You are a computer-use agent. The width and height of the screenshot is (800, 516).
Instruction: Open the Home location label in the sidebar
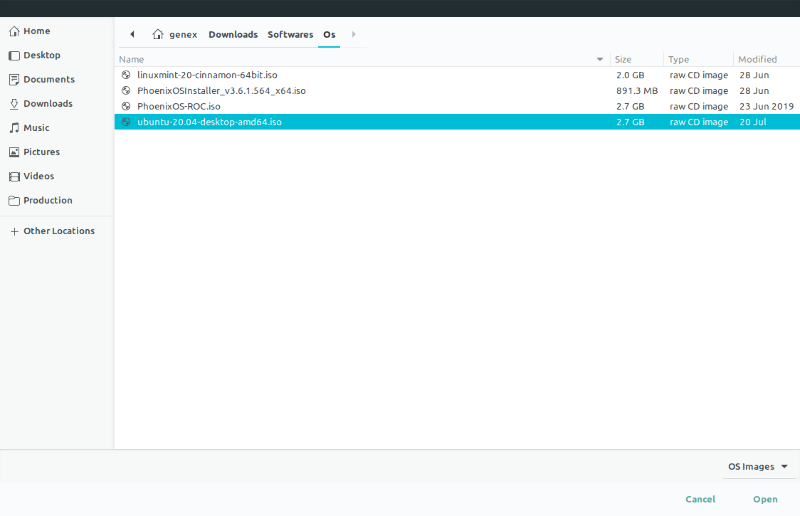37,31
